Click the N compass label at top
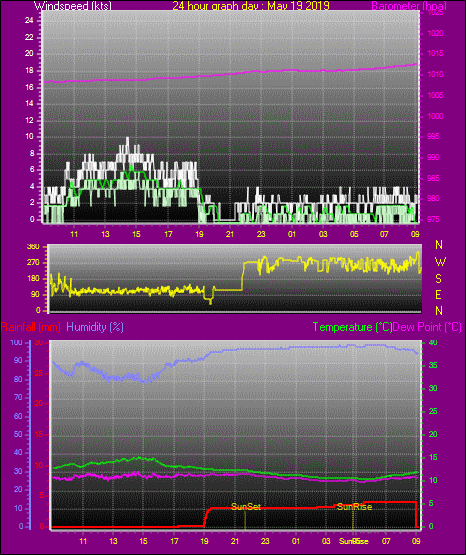The width and height of the screenshot is (466, 555). [439, 245]
